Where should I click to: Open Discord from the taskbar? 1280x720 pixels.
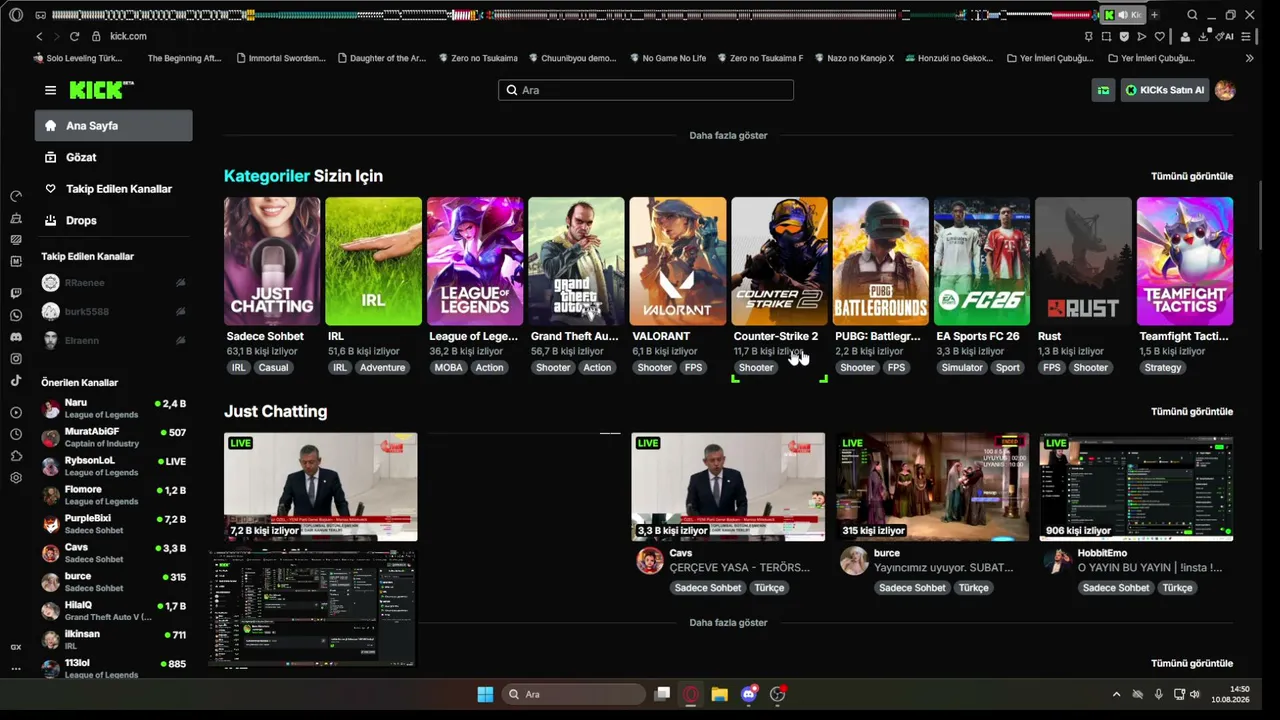(749, 694)
